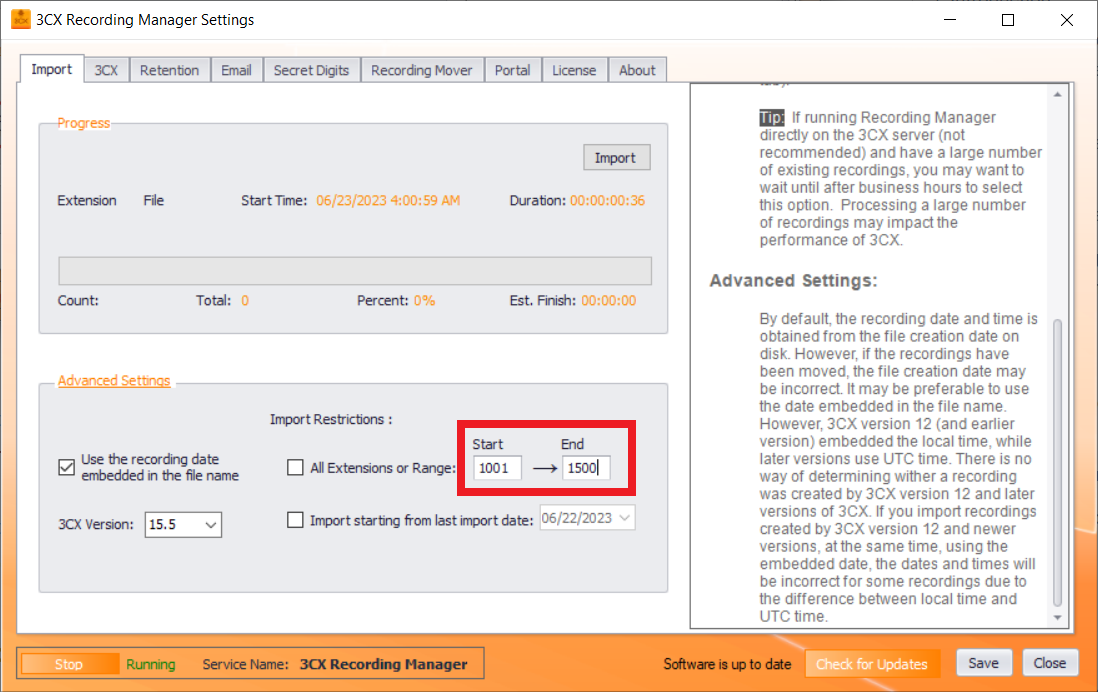View the License tab
1098x692 pixels.
(574, 69)
